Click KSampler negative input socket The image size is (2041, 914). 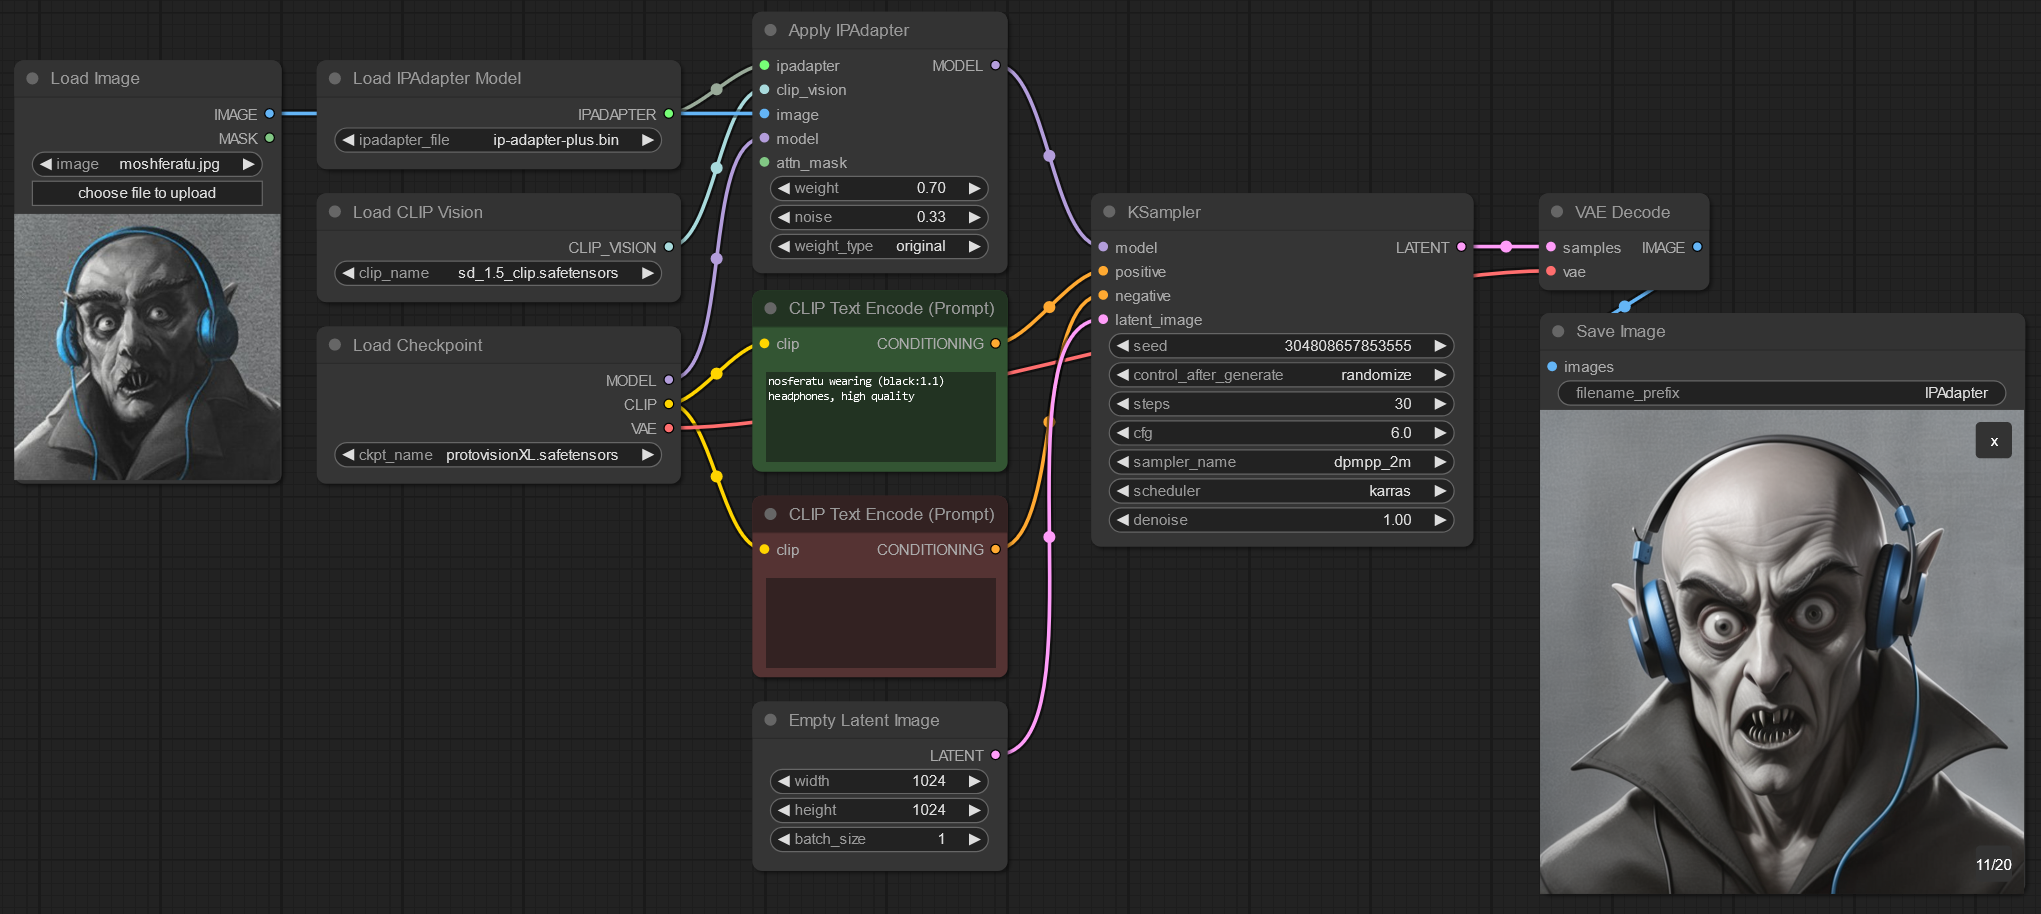1103,295
